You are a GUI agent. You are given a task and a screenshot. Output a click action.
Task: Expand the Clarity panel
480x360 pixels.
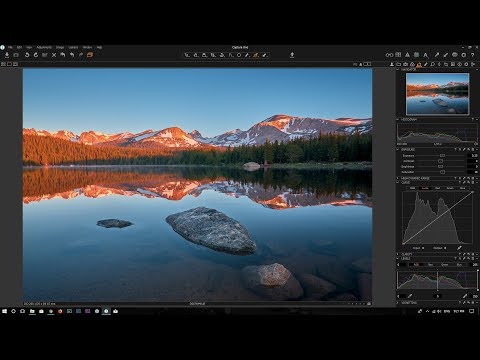point(398,254)
